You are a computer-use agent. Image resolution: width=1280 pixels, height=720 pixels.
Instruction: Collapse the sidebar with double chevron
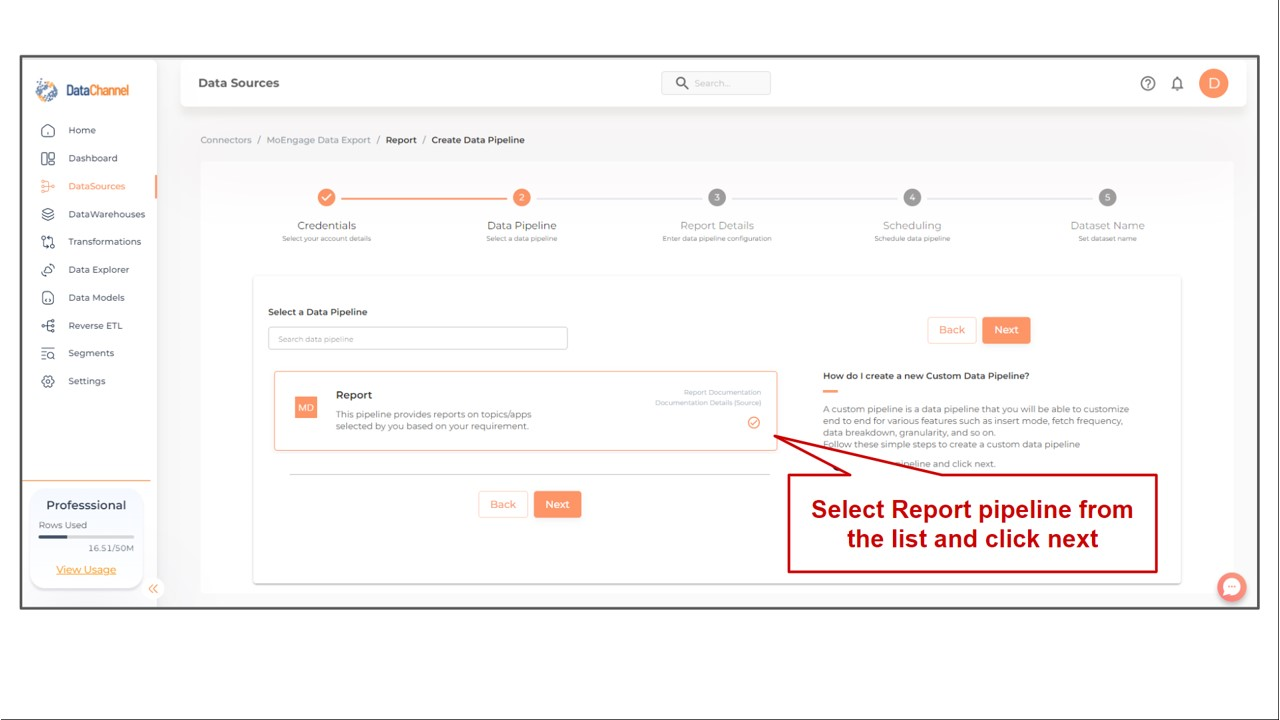pos(153,589)
